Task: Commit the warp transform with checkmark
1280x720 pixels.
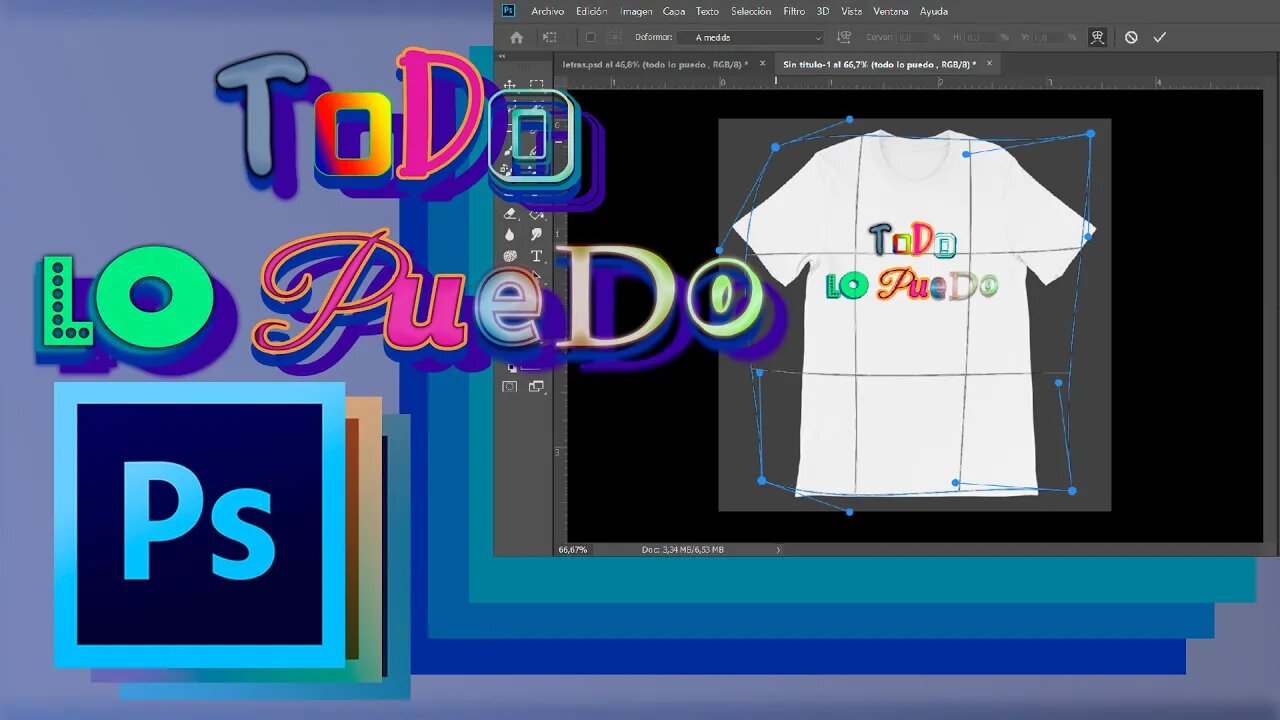Action: [x=1160, y=37]
